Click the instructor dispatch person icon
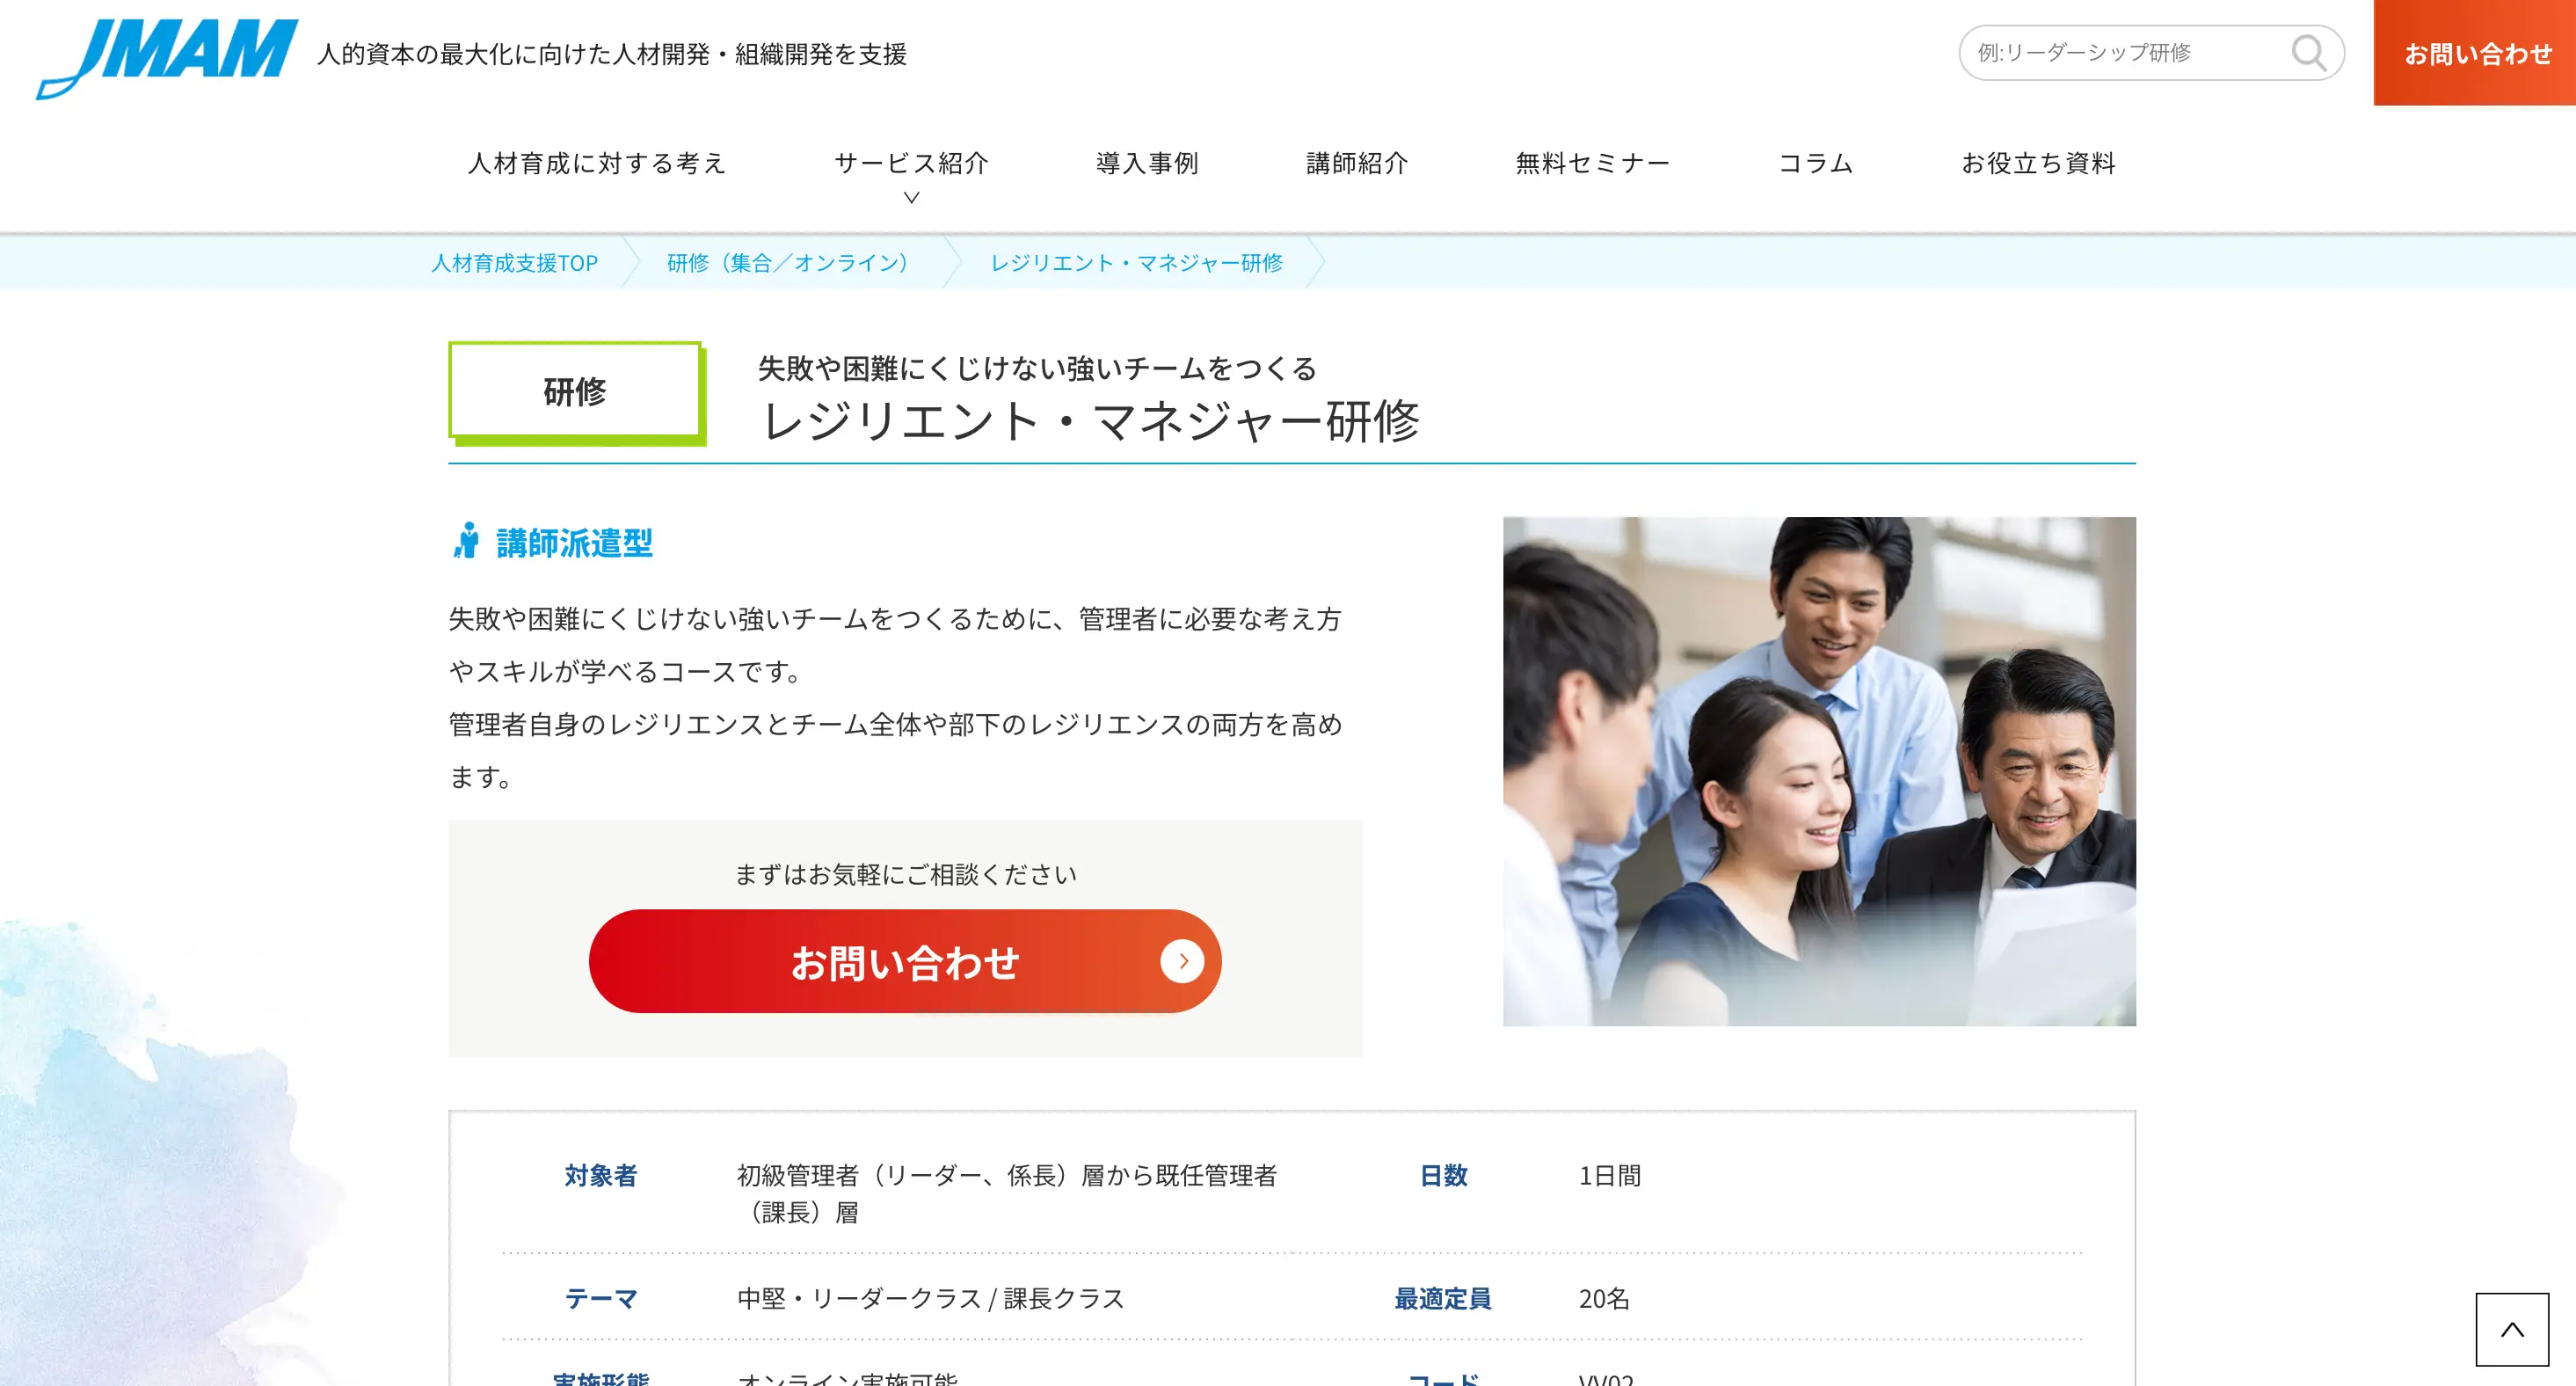 [x=466, y=541]
